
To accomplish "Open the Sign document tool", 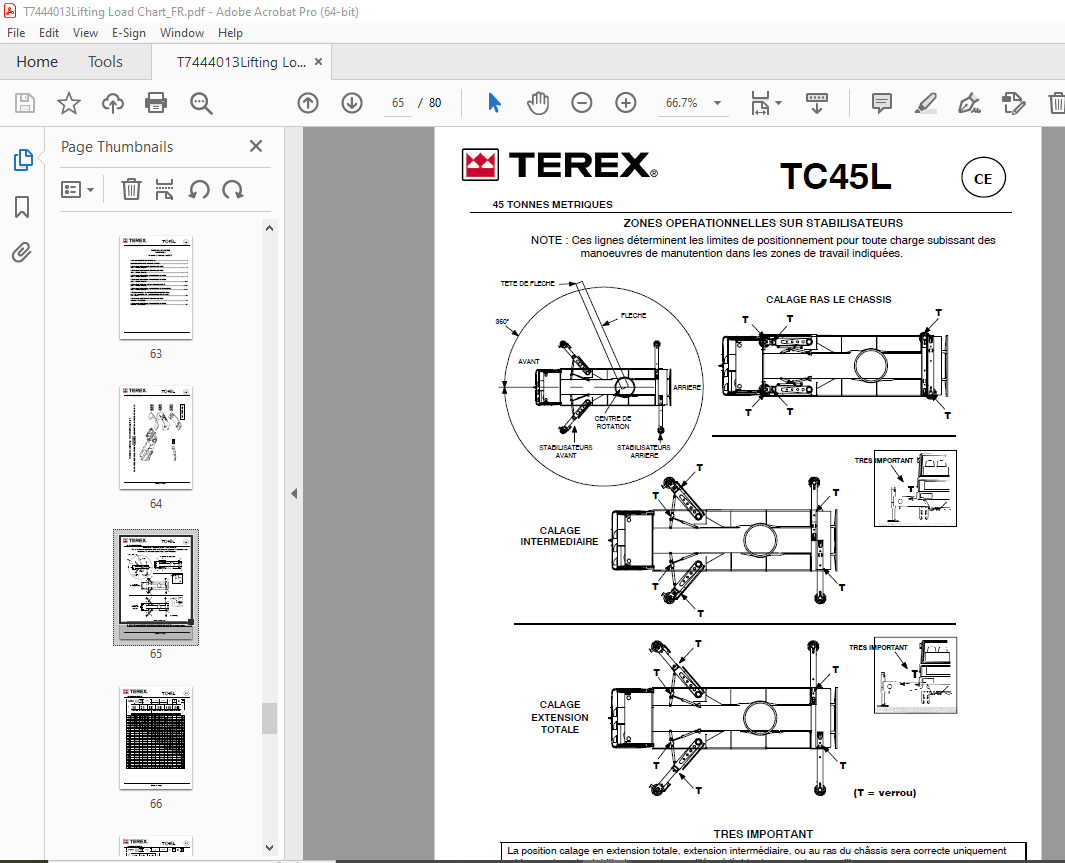I will (x=969, y=103).
